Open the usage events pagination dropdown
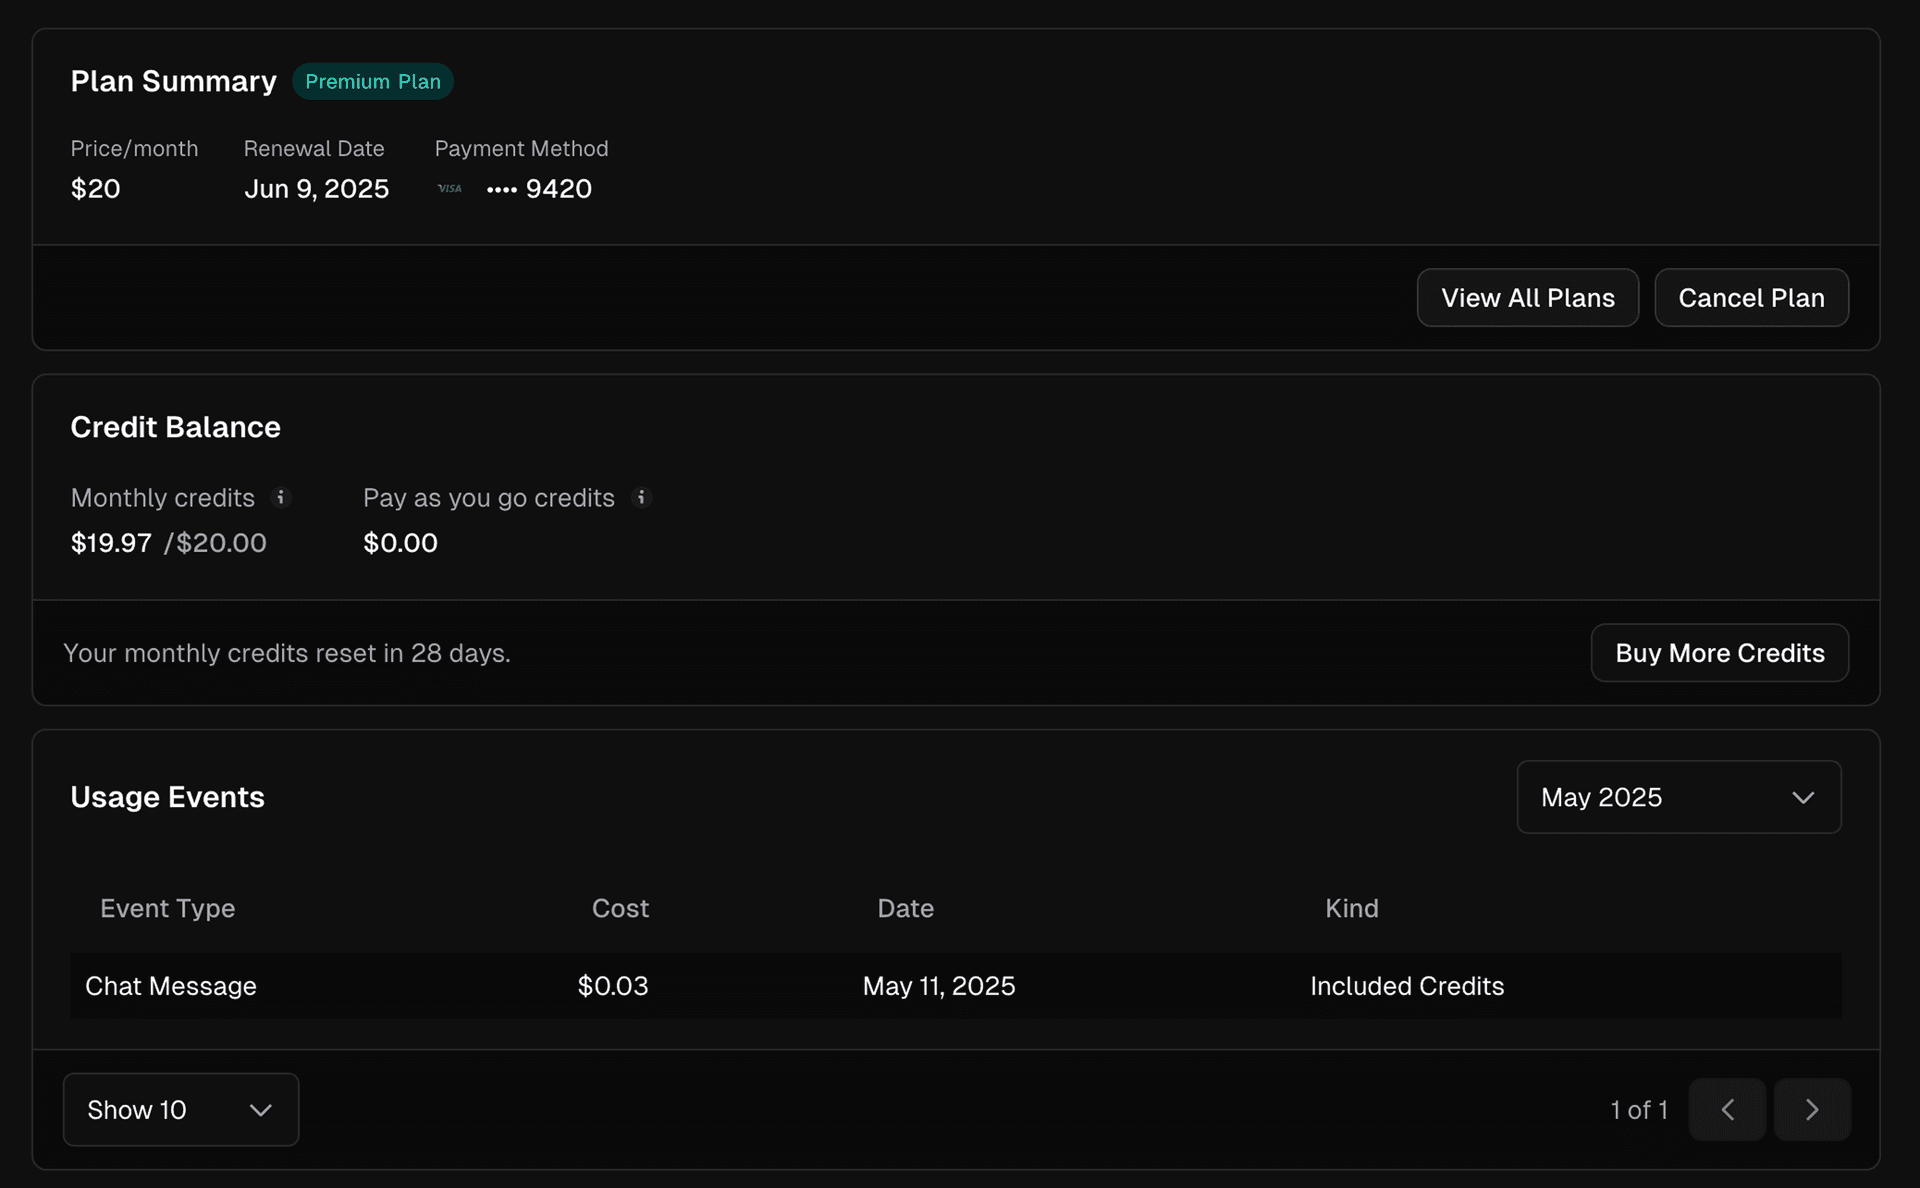This screenshot has height=1188, width=1920. [x=180, y=1110]
